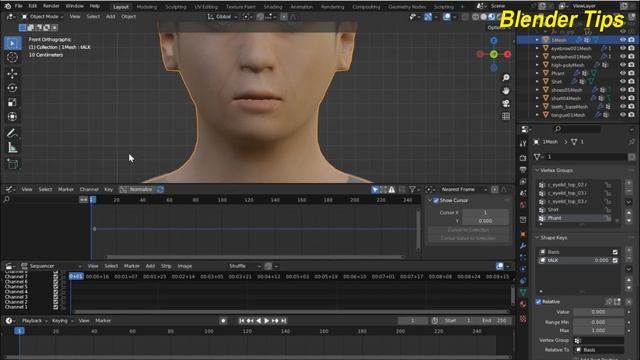The image size is (640, 360).
Task: Open the Object properties orange square tab
Action: pyautogui.click(x=523, y=234)
